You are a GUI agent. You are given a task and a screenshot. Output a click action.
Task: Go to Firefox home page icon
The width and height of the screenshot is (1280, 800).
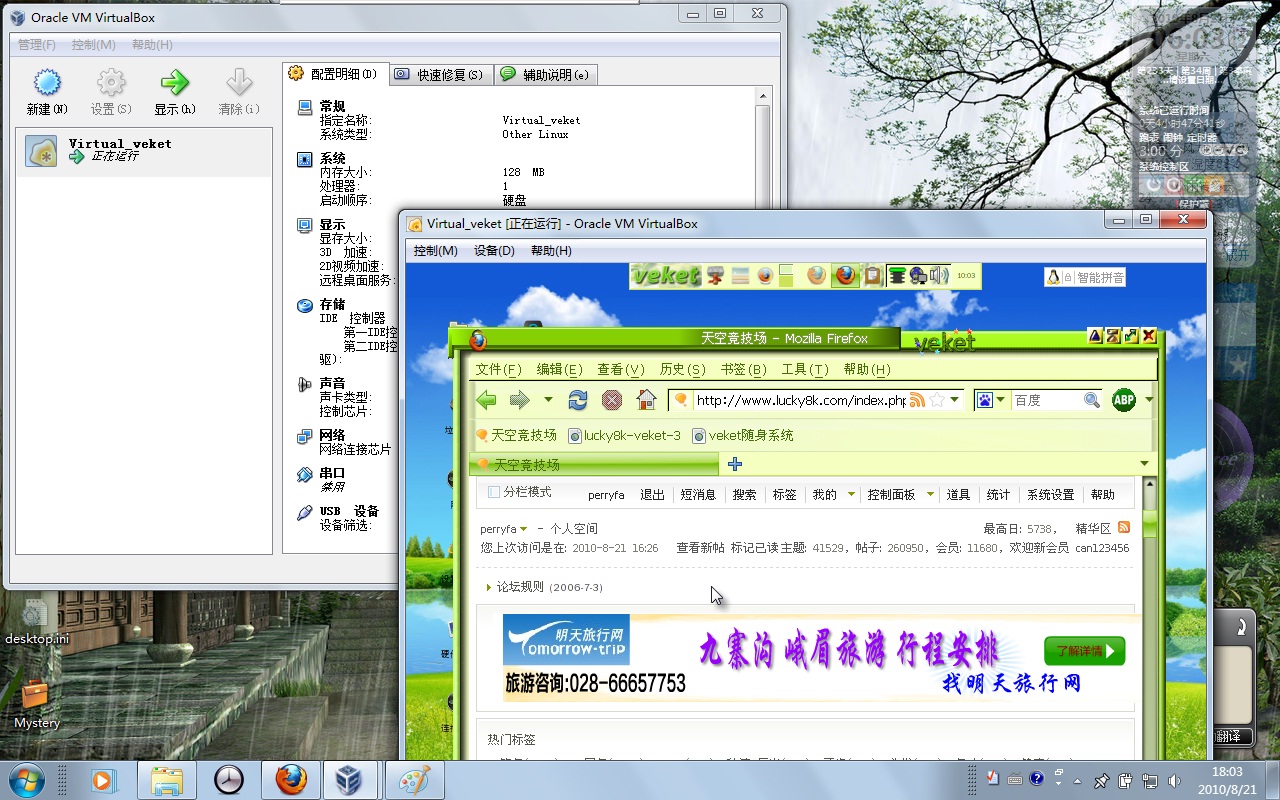point(646,400)
